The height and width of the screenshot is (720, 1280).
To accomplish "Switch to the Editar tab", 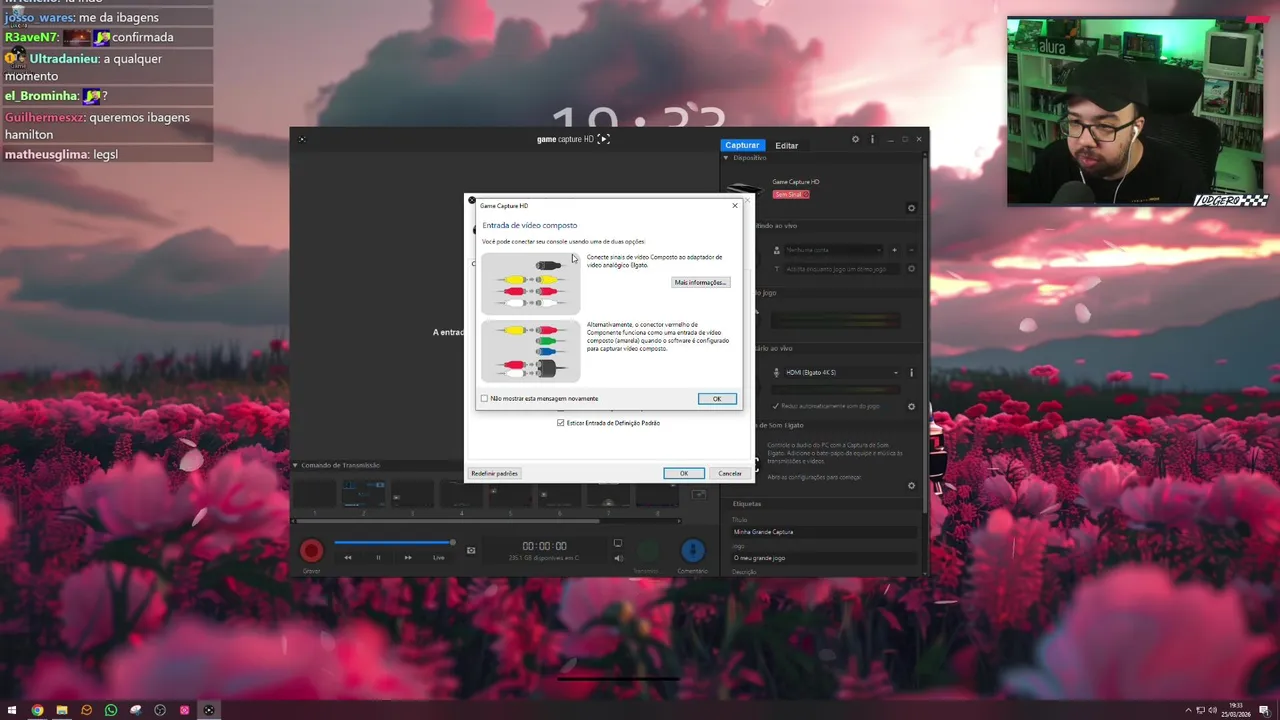I will (x=787, y=145).
